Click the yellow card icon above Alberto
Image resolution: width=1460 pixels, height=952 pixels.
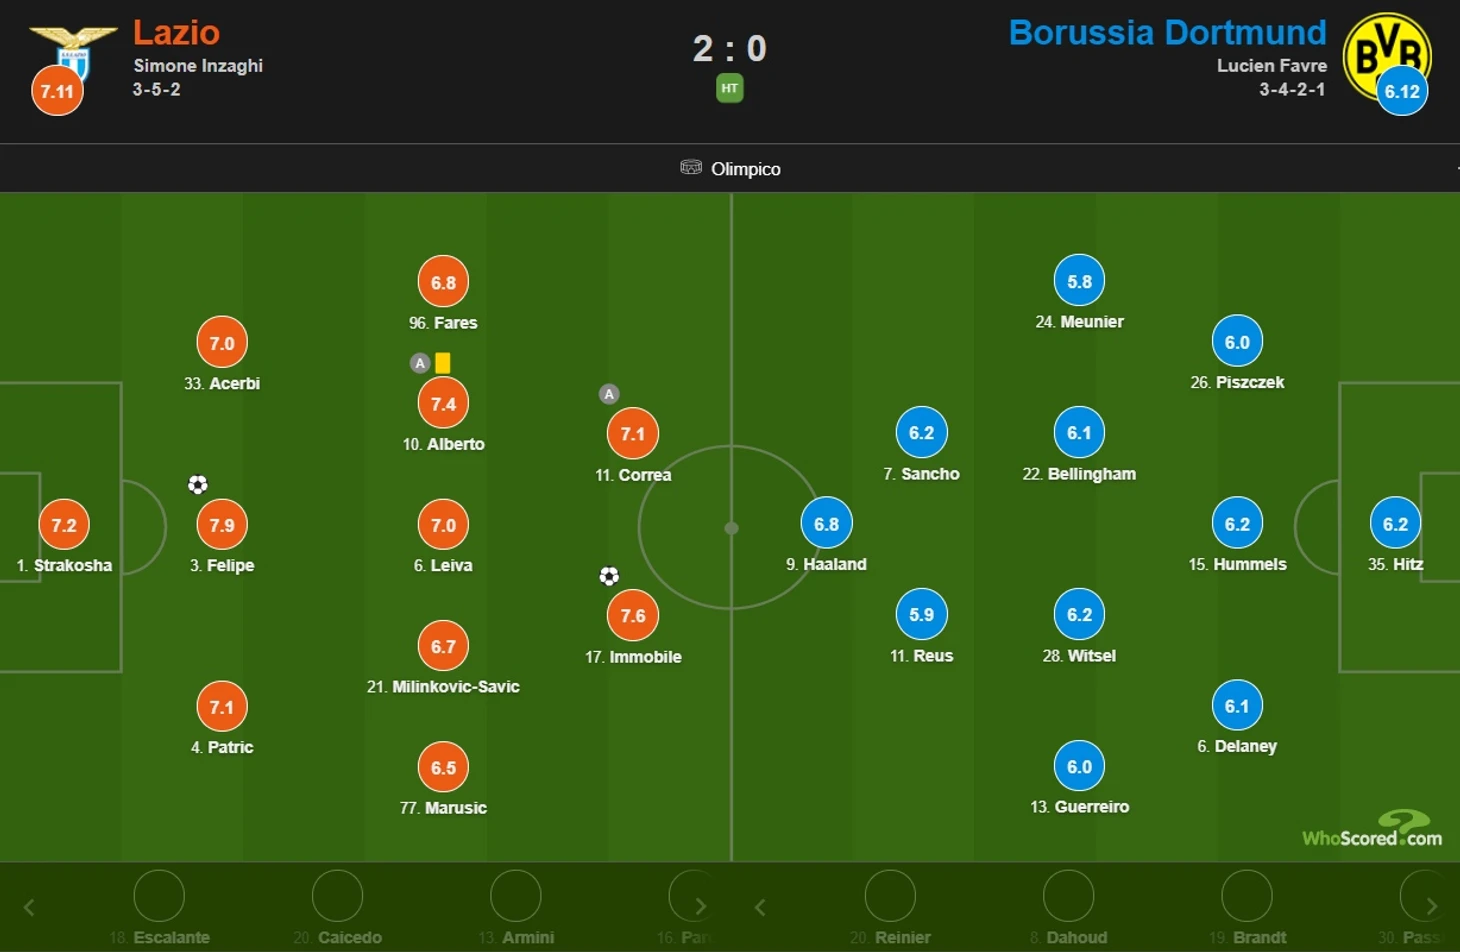(x=443, y=363)
